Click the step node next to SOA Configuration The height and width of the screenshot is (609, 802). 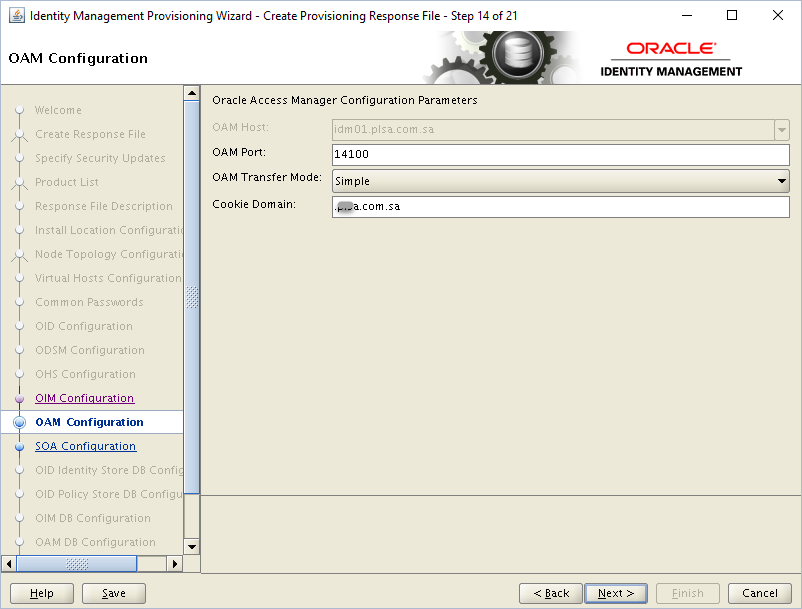point(21,446)
